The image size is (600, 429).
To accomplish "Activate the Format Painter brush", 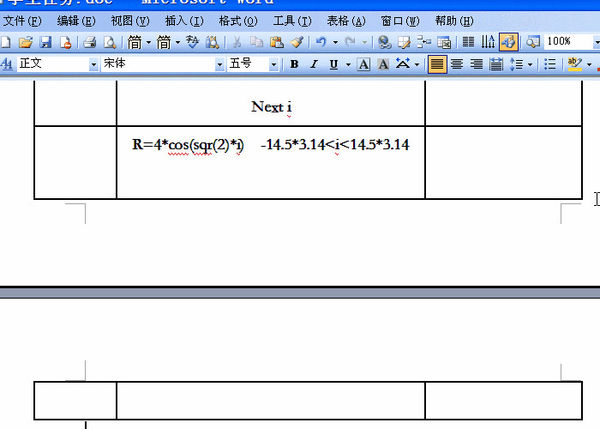I will (297, 42).
